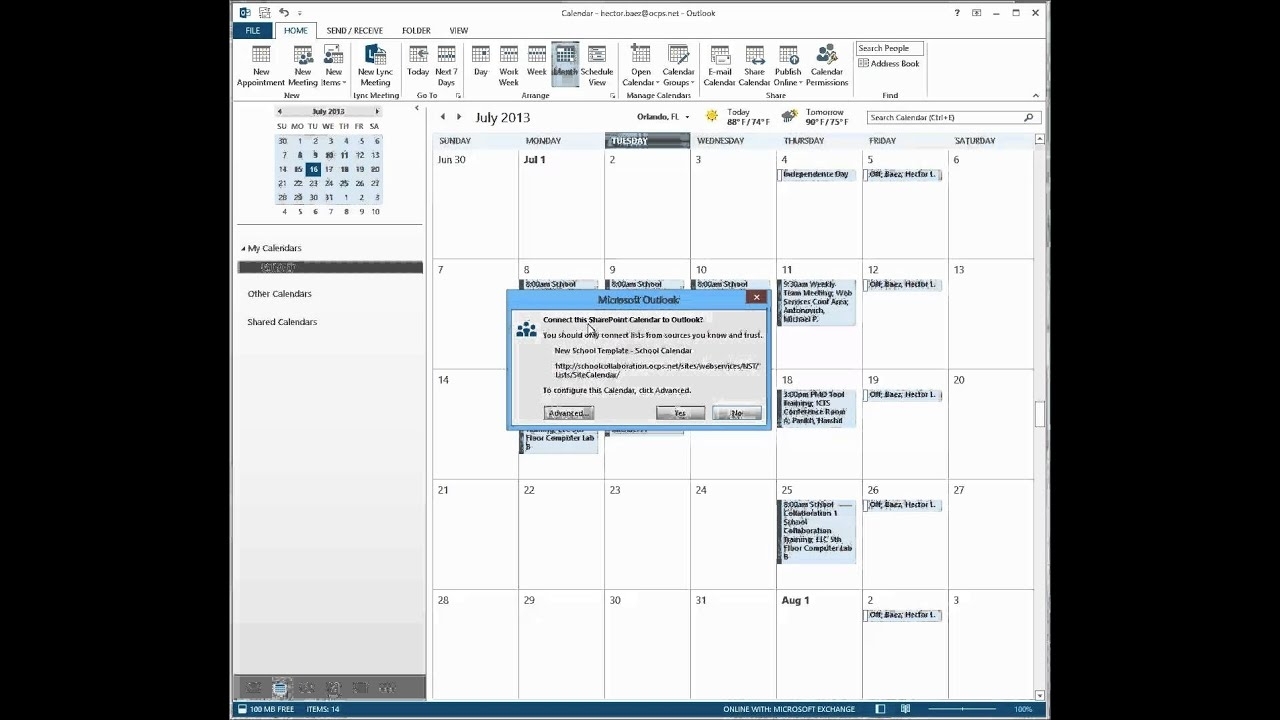Click Today's weather forecast
Viewport: 1280px width, 720px height.
click(x=738, y=117)
